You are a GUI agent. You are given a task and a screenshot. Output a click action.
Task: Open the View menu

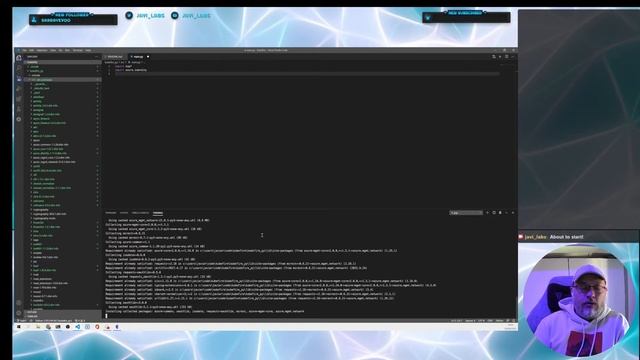pyautogui.click(x=53, y=50)
